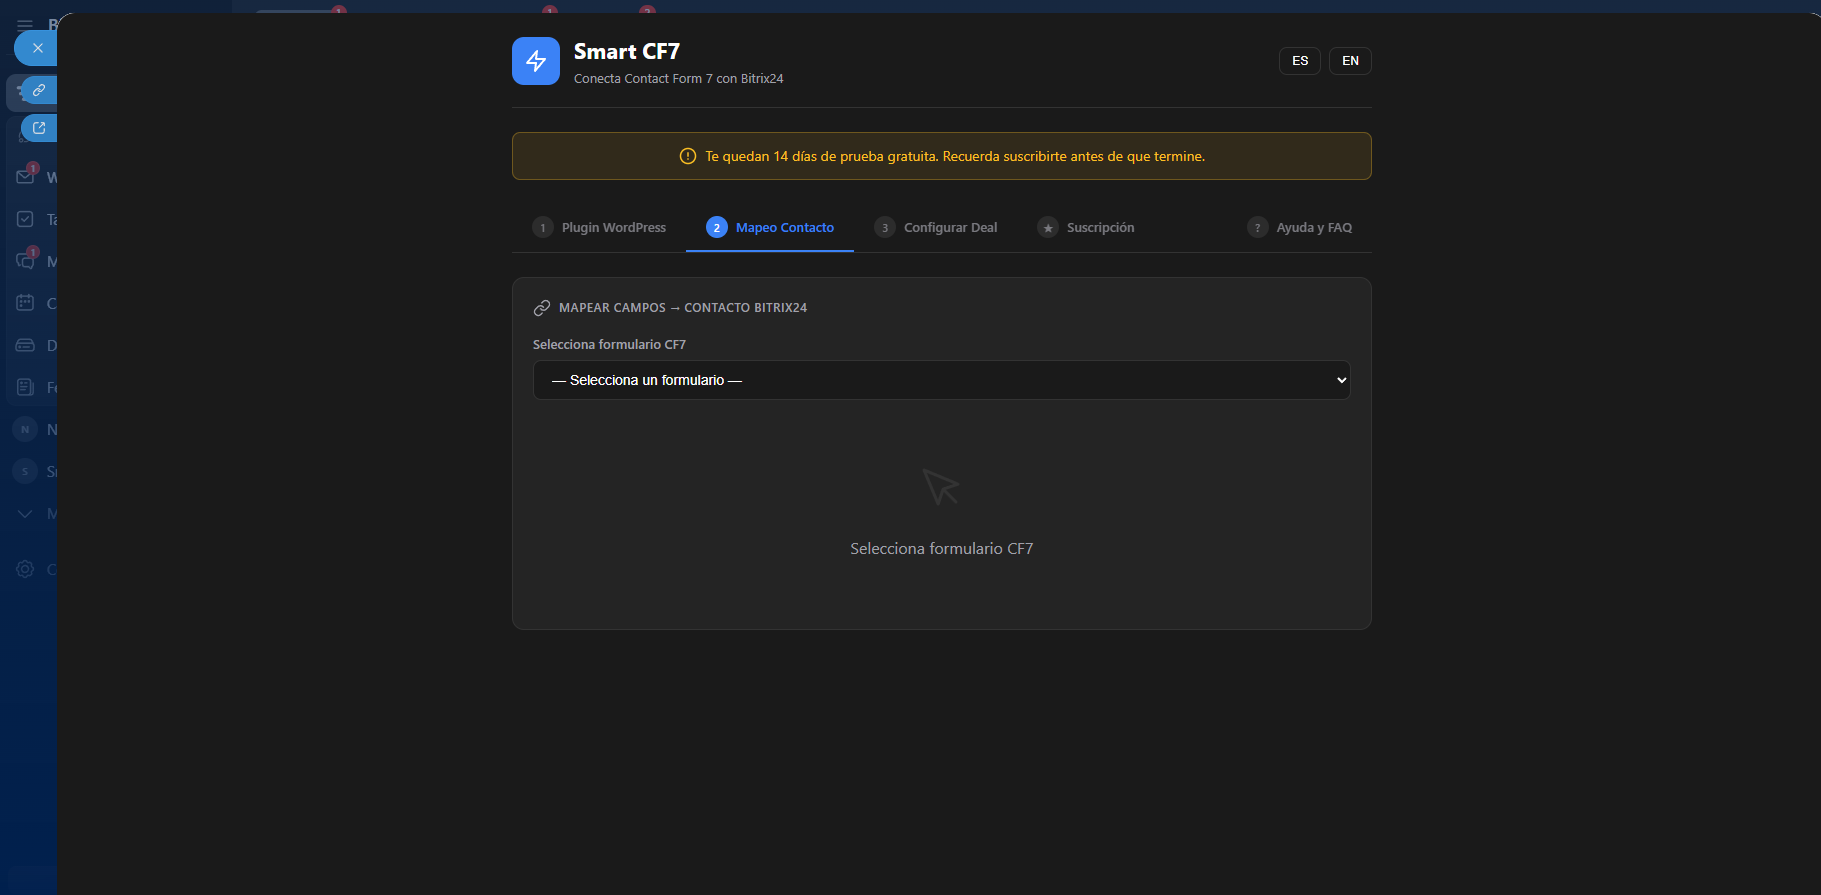Open the mail icon in the sidebar
This screenshot has height=895, width=1821.
pos(25,177)
